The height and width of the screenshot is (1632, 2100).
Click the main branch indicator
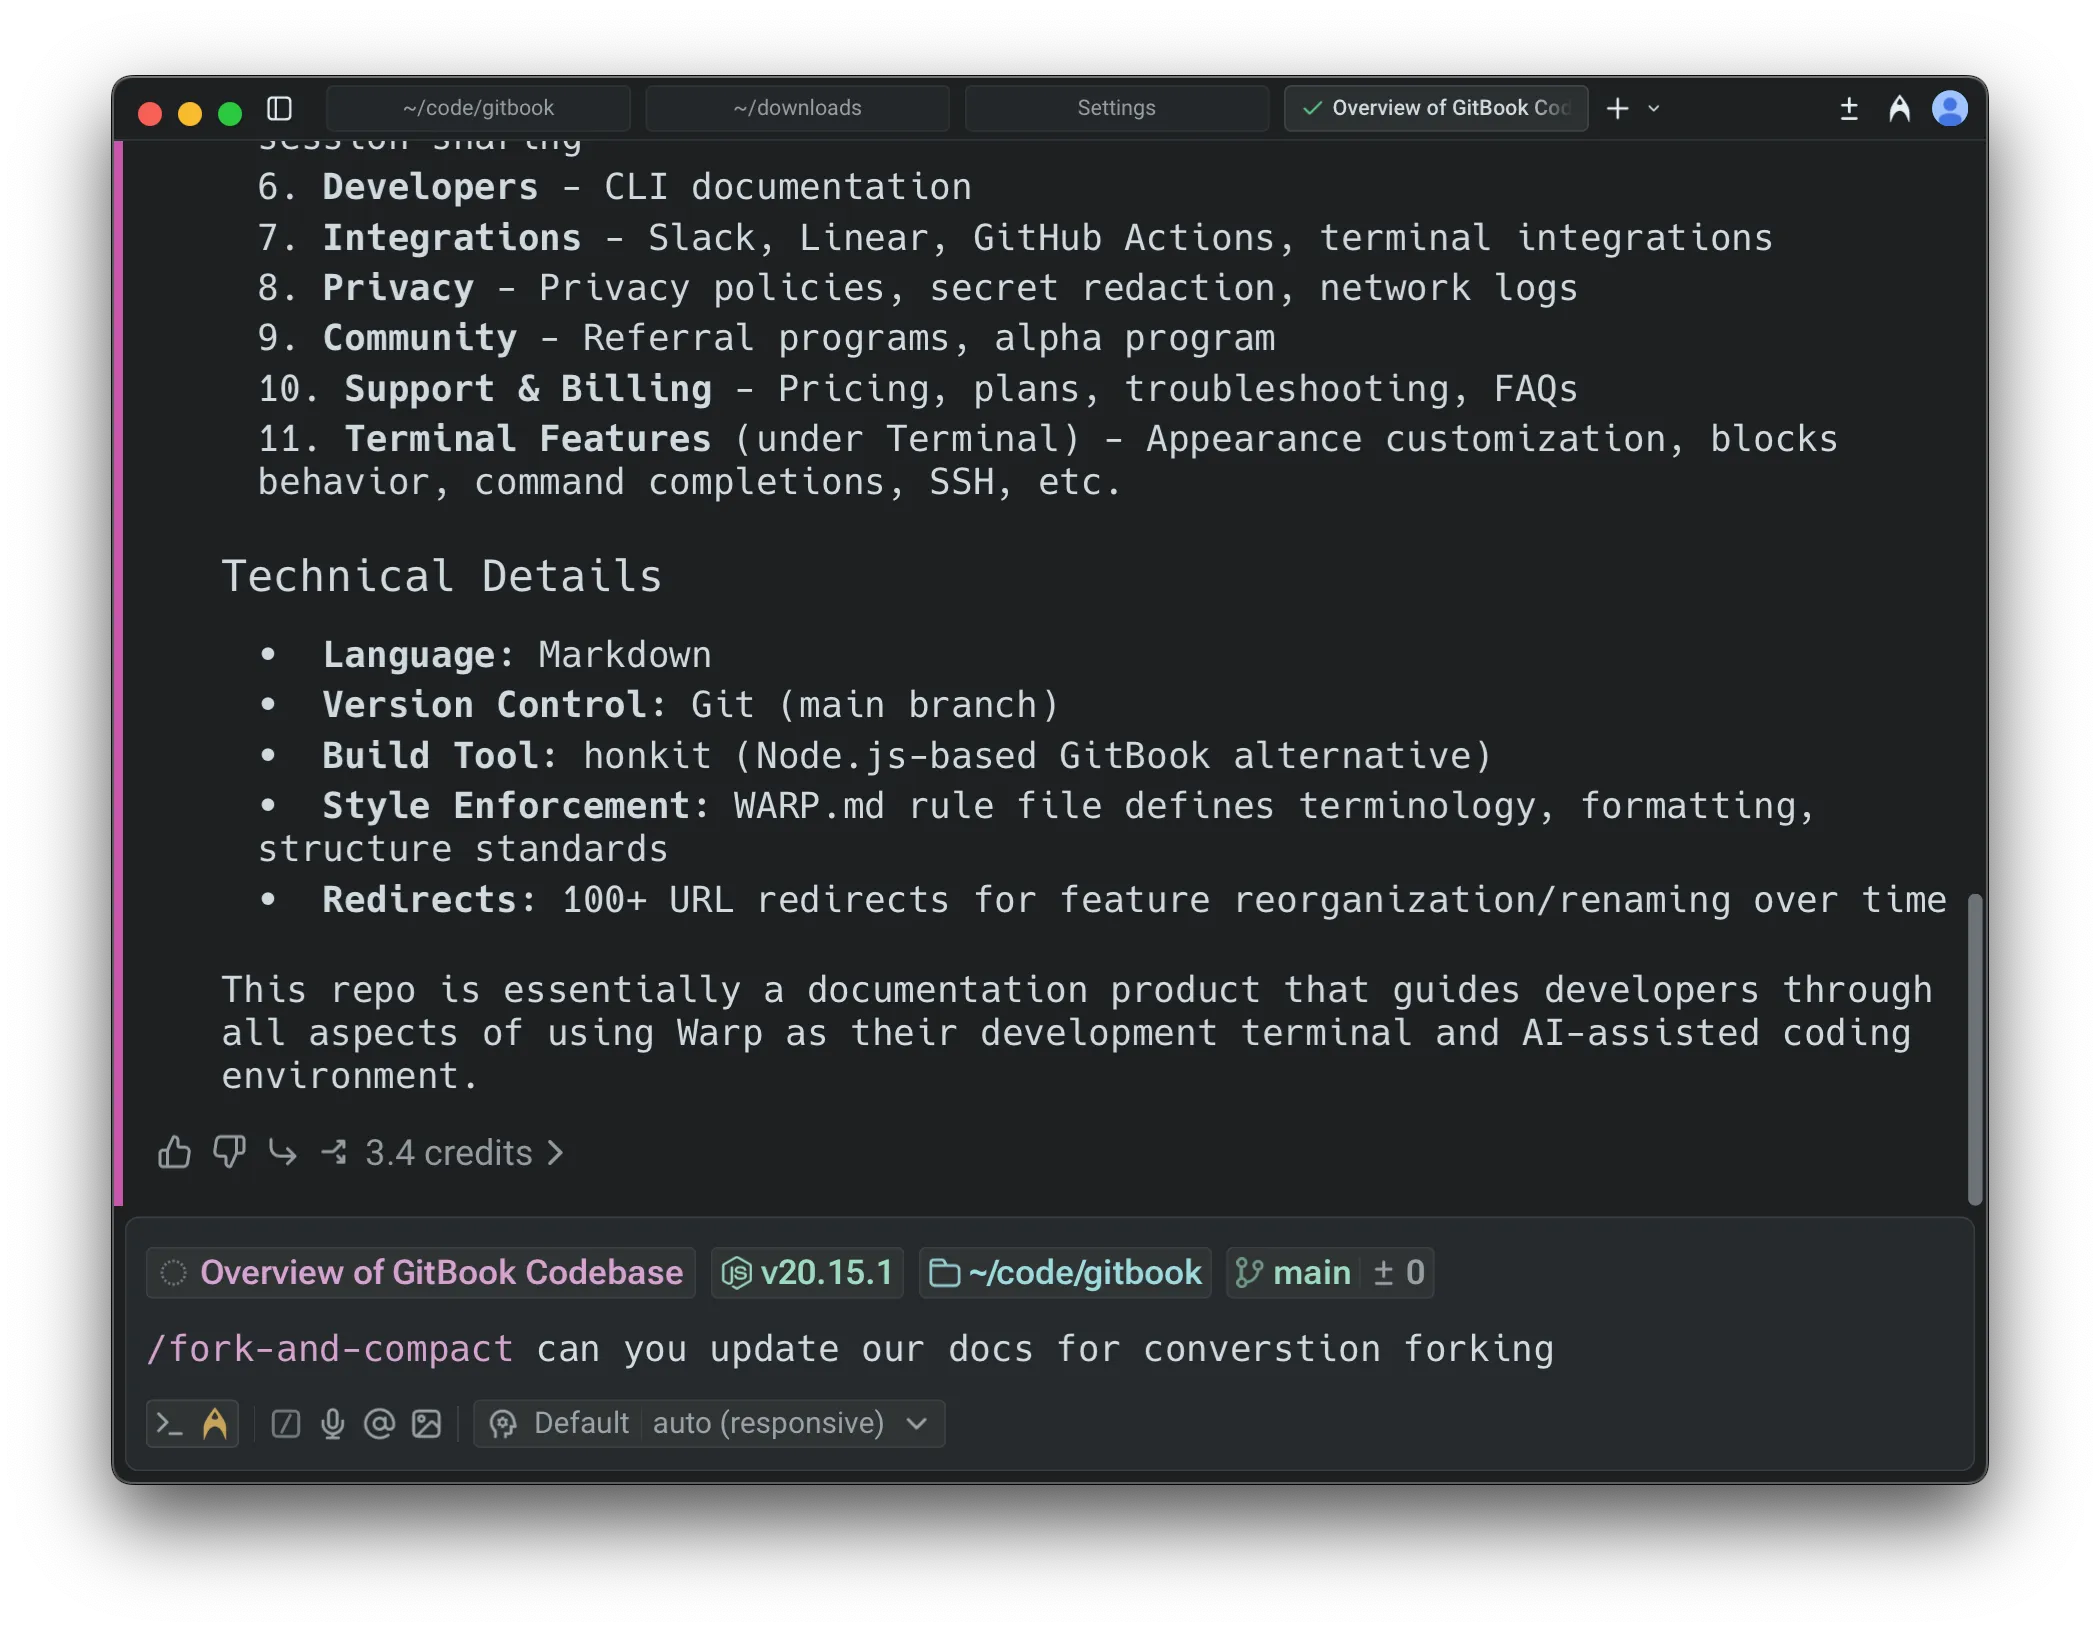click(x=1310, y=1272)
